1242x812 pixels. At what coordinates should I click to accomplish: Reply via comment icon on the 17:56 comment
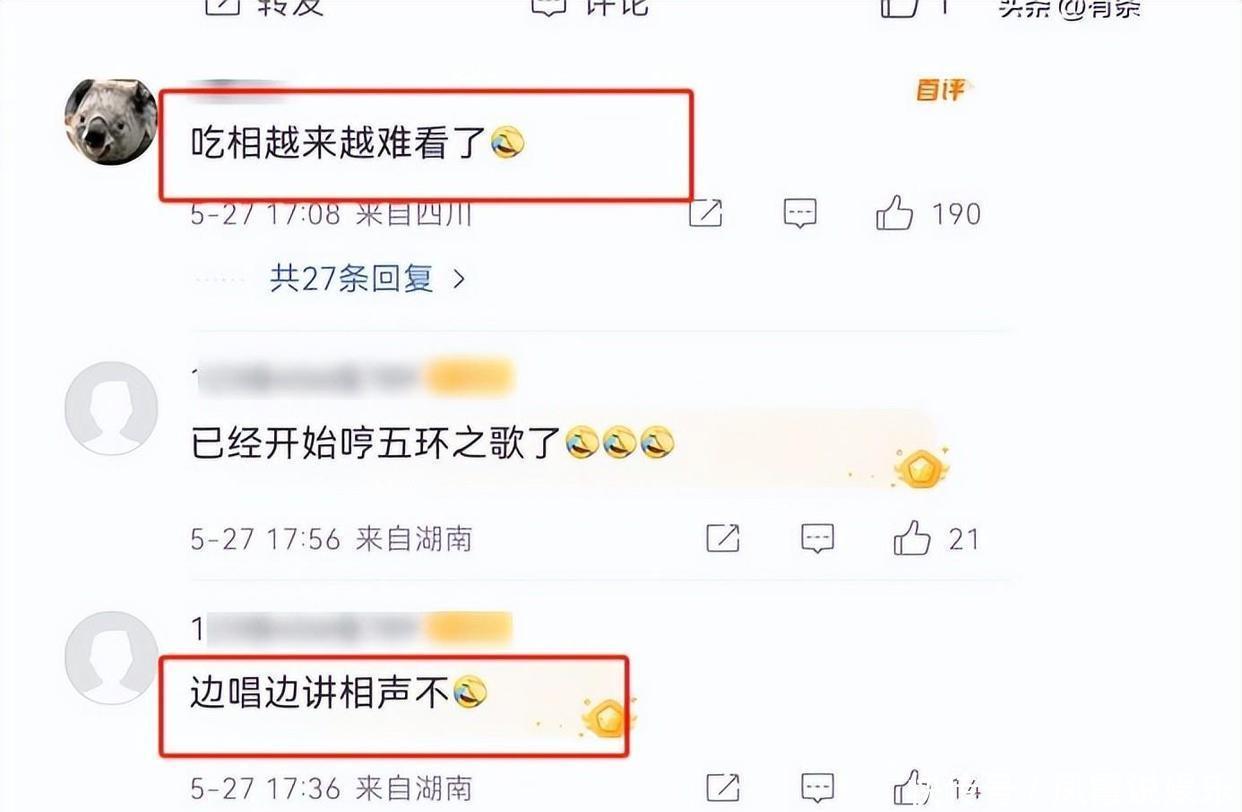coord(817,540)
